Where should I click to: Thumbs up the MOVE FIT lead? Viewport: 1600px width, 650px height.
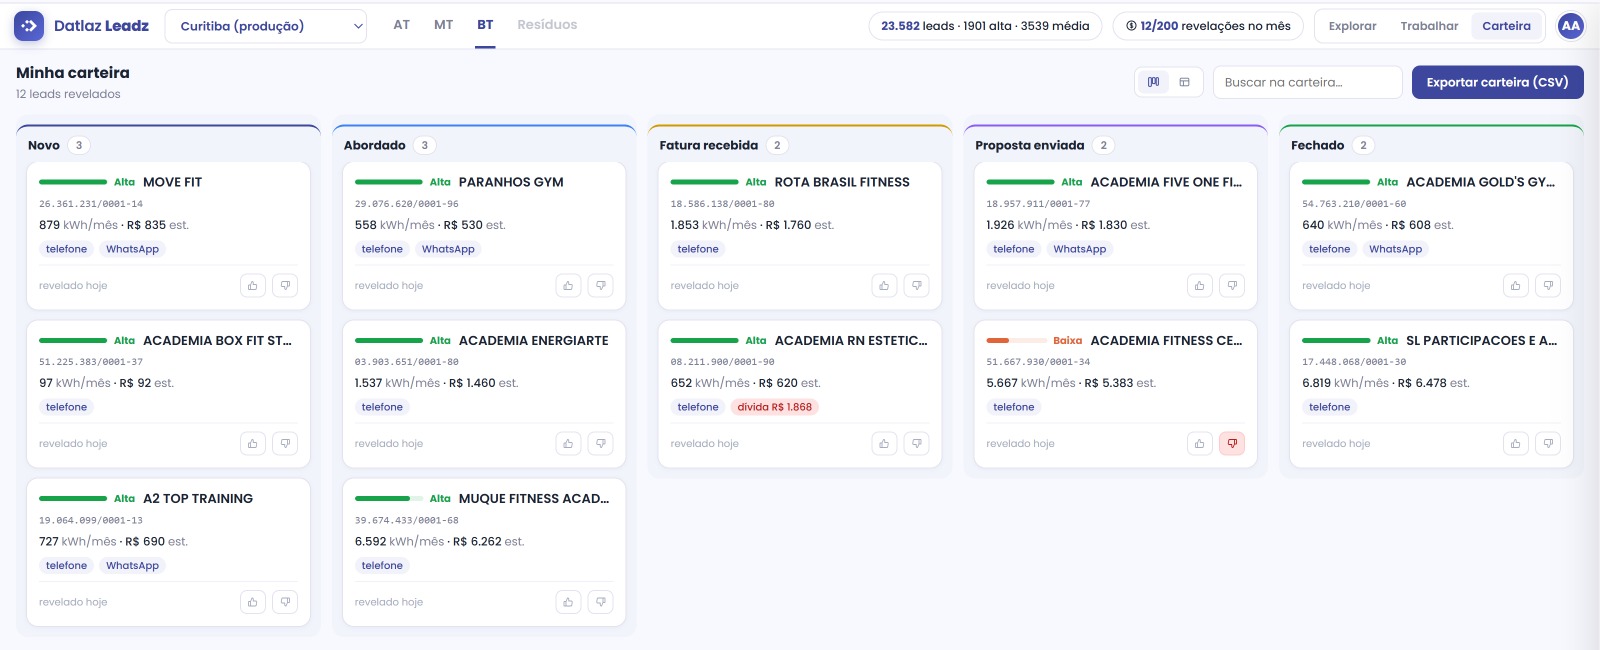coord(253,286)
